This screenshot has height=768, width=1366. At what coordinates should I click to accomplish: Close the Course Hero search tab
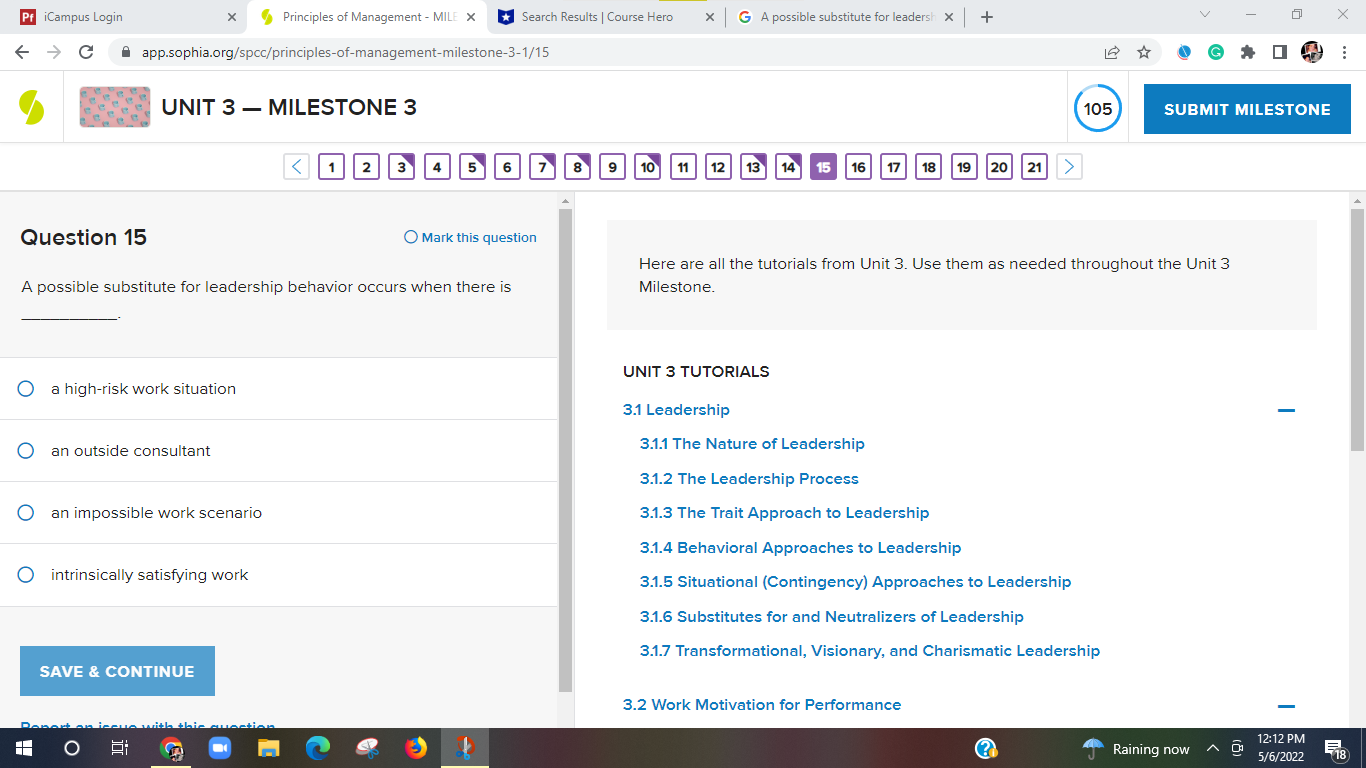pyautogui.click(x=710, y=17)
